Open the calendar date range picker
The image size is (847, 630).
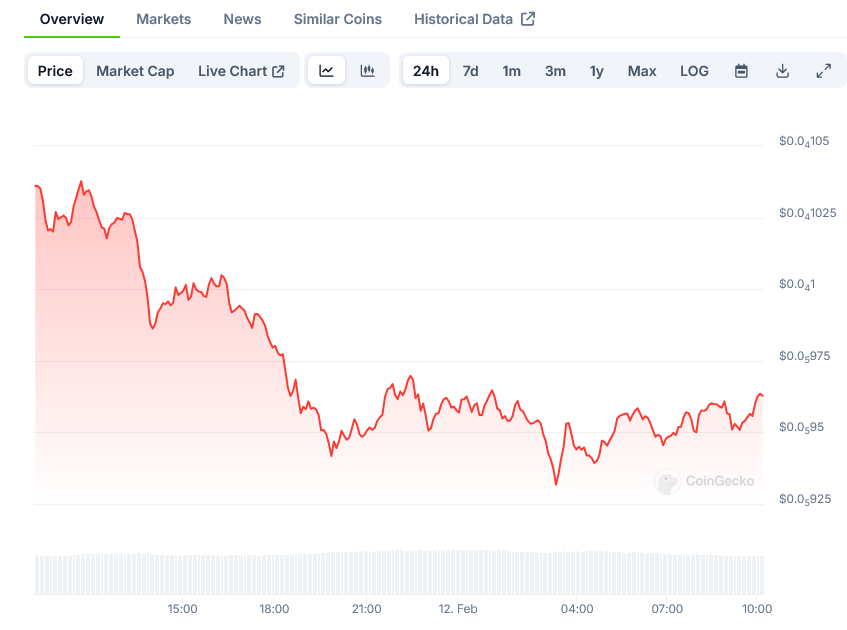[741, 71]
